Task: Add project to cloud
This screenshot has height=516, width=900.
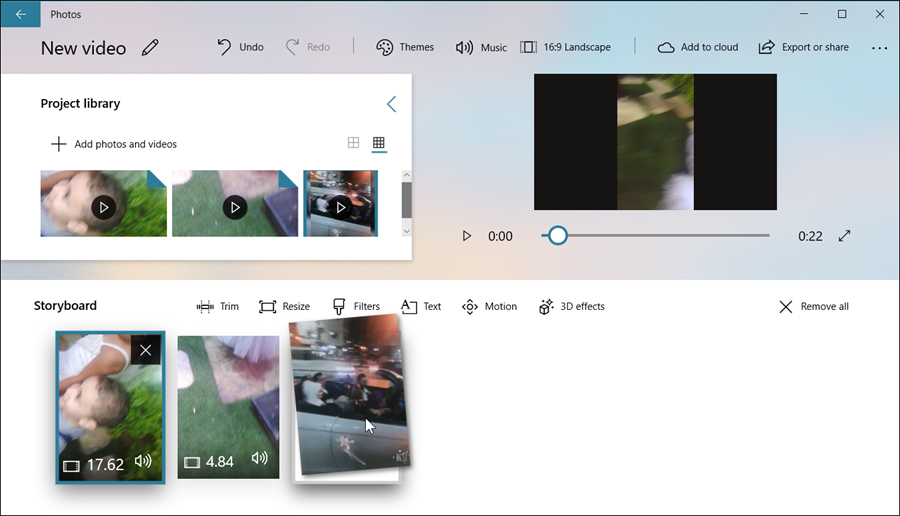Action: [697, 47]
